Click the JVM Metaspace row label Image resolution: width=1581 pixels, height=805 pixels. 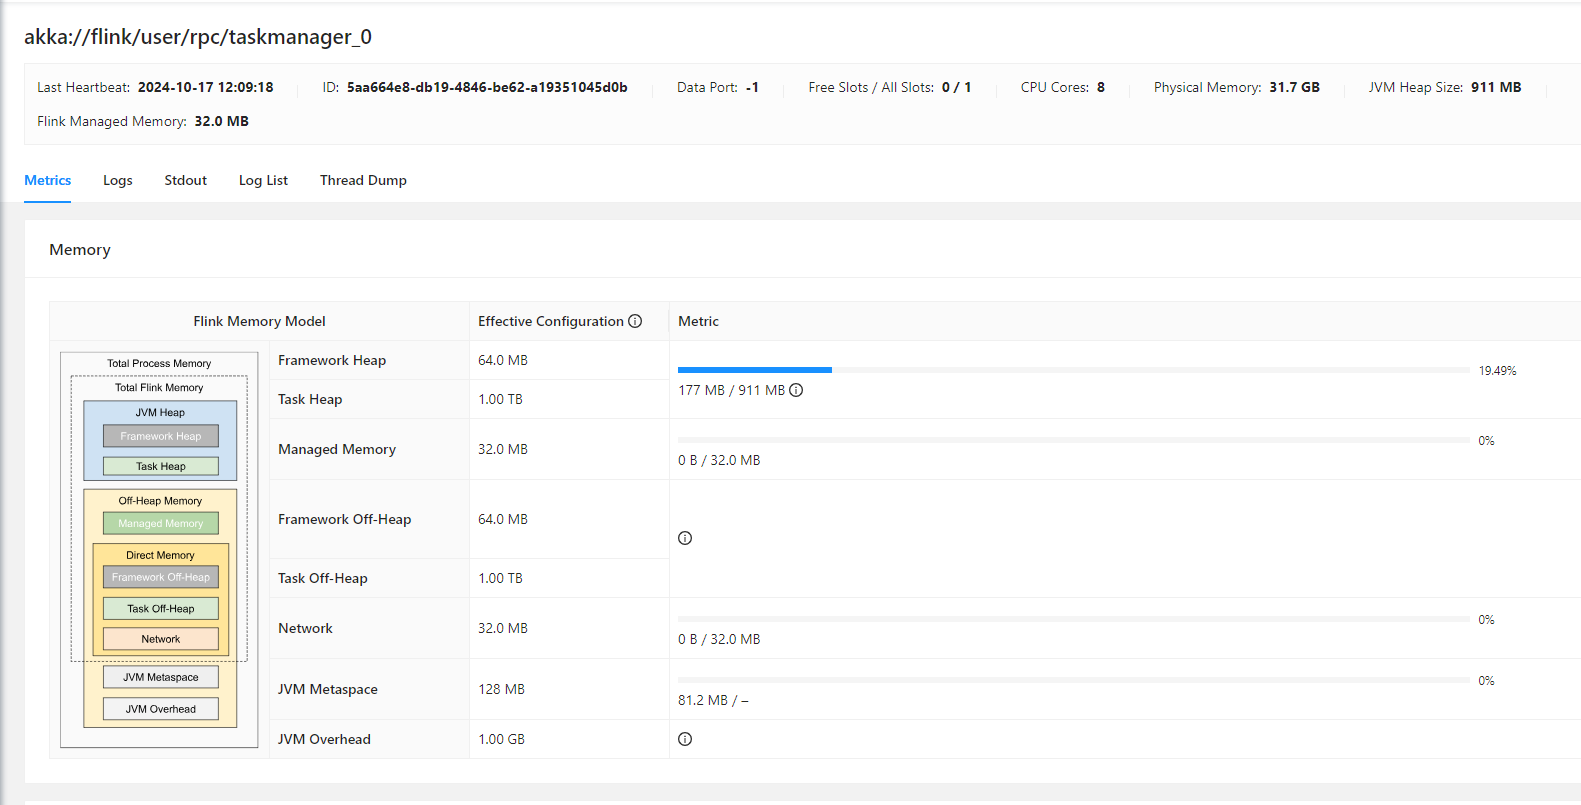coord(328,689)
